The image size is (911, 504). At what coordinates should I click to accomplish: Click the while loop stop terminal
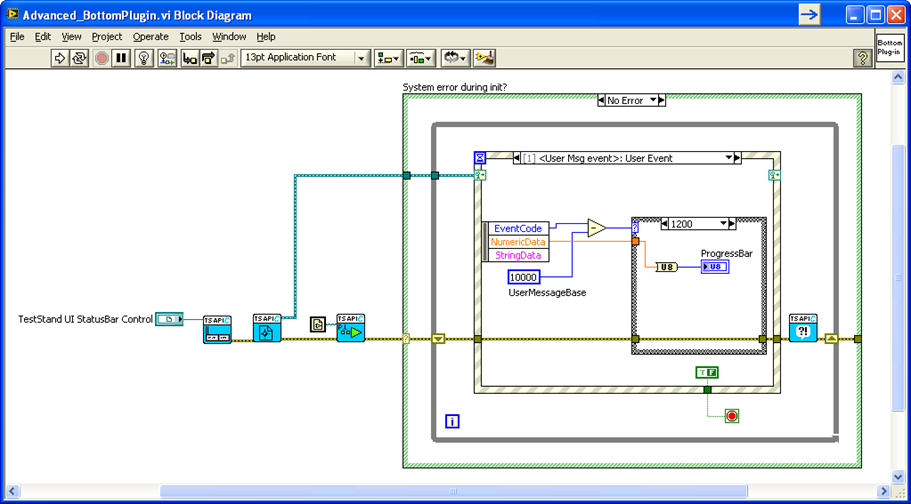[x=731, y=416]
